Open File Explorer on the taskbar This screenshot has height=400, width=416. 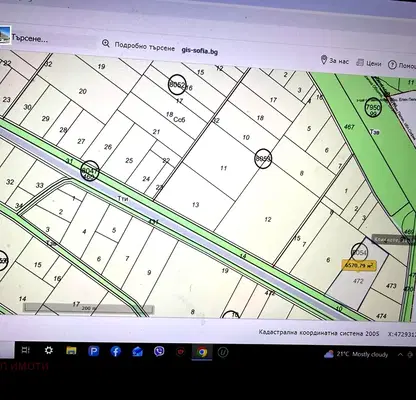coord(71,350)
